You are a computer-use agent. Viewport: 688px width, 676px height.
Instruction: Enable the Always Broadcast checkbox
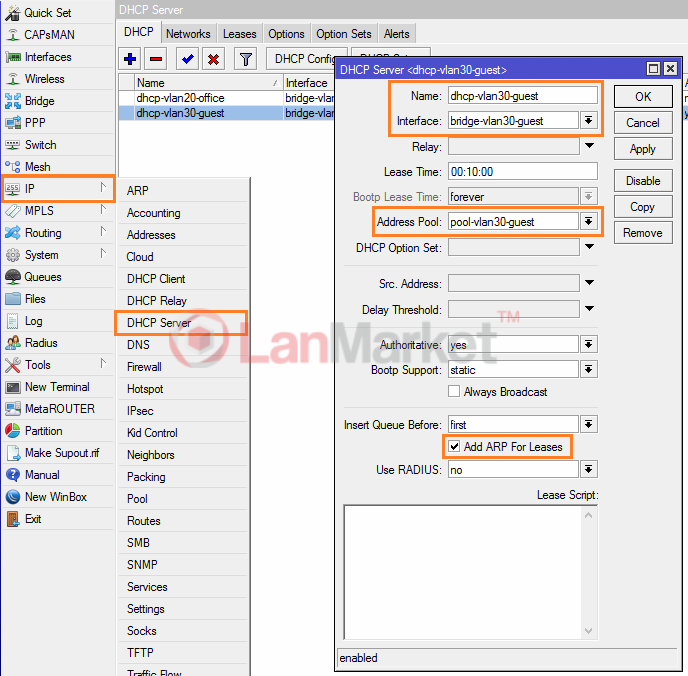[455, 392]
